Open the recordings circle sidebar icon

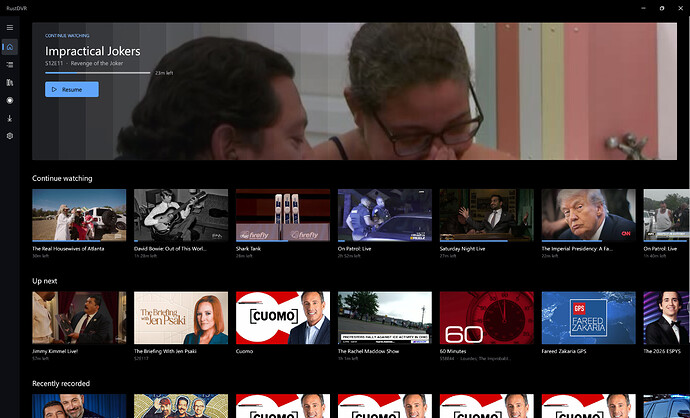tap(10, 100)
